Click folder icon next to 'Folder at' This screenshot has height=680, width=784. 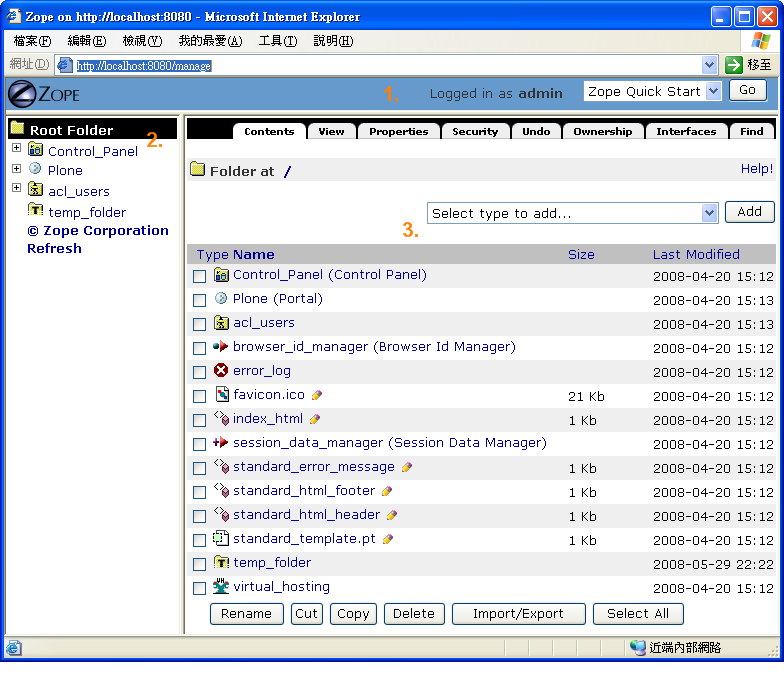[198, 169]
